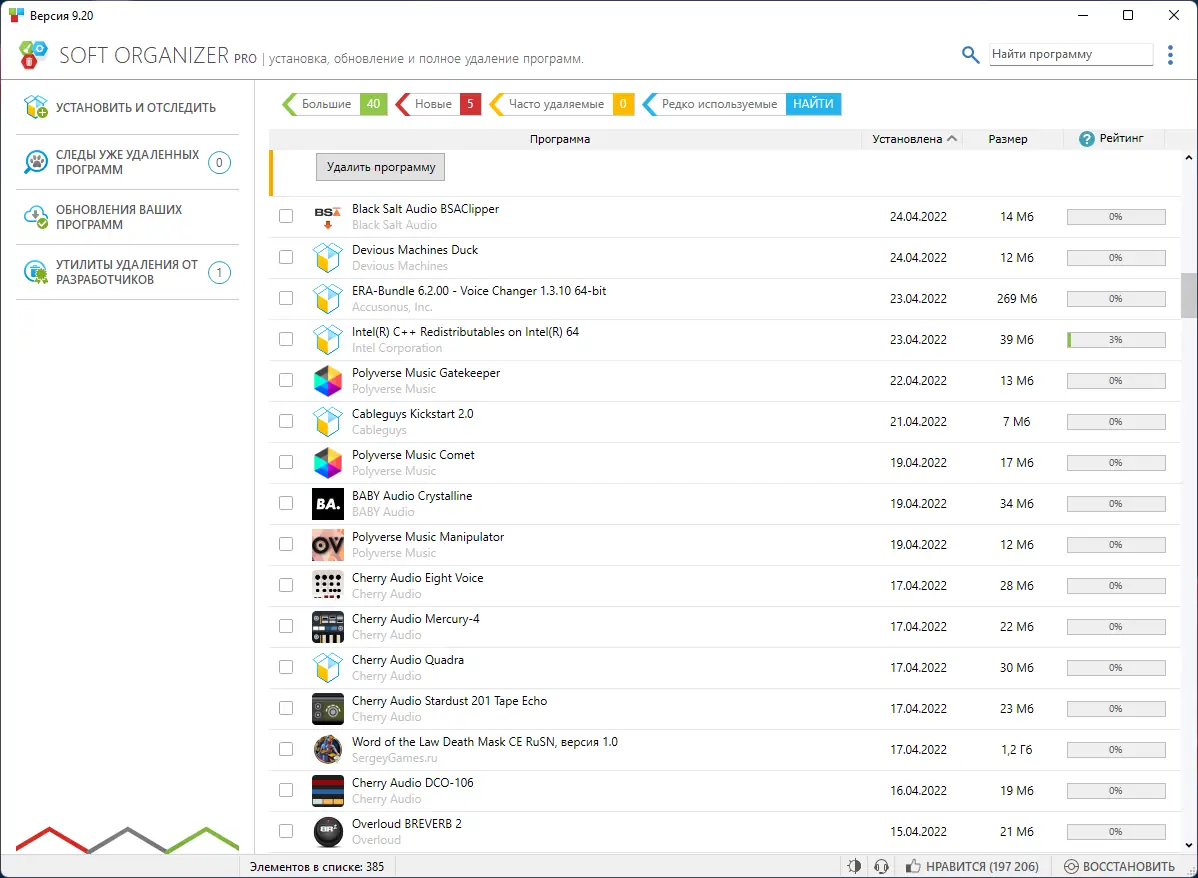Open Developer uninstall utilities section
This screenshot has height=878, width=1198.
click(x=128, y=272)
